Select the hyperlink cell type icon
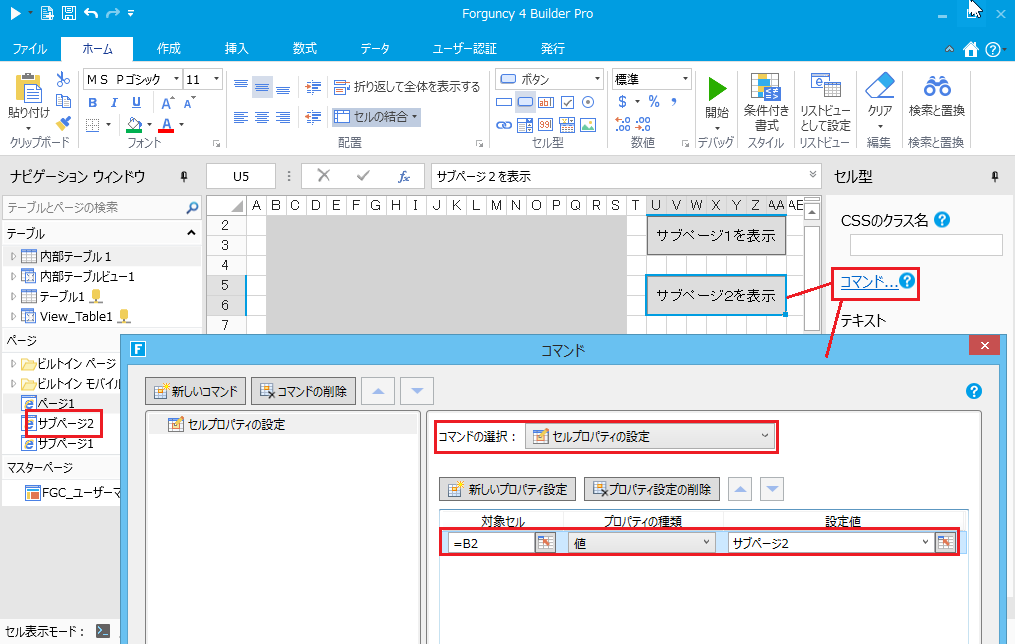 504,125
